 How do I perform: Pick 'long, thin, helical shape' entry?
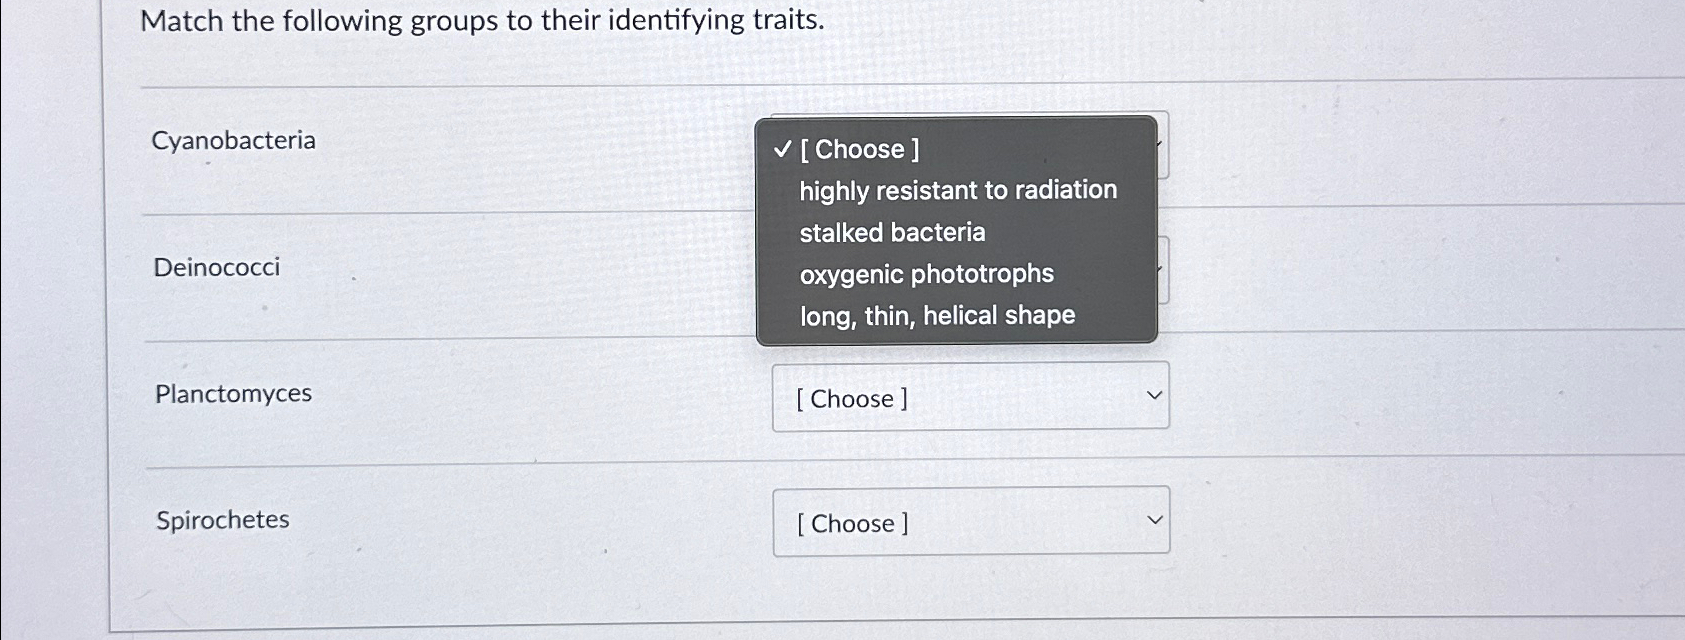(x=937, y=315)
